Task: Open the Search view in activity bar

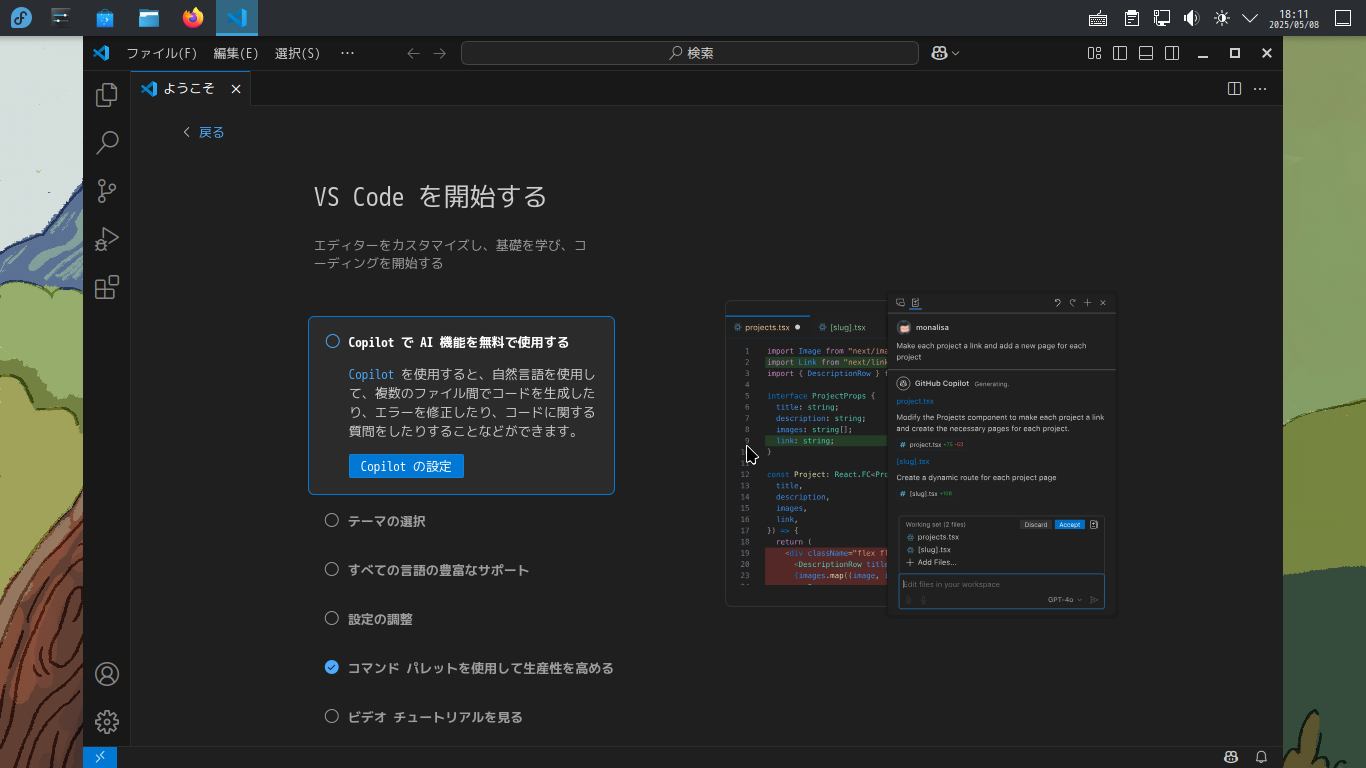Action: (x=107, y=143)
